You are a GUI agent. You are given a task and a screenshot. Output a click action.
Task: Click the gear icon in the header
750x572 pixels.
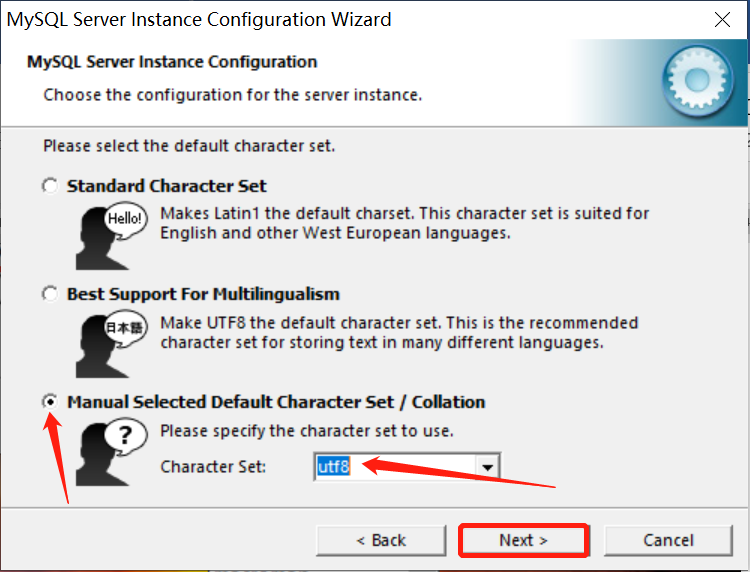coord(697,80)
